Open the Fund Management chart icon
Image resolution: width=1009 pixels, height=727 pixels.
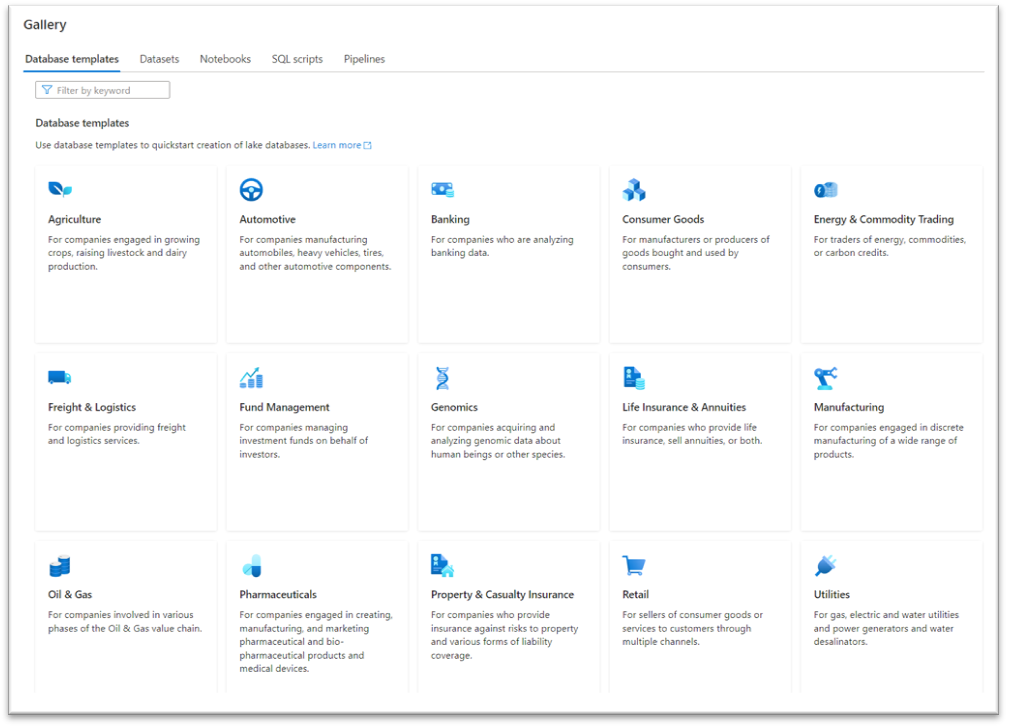[x=251, y=378]
